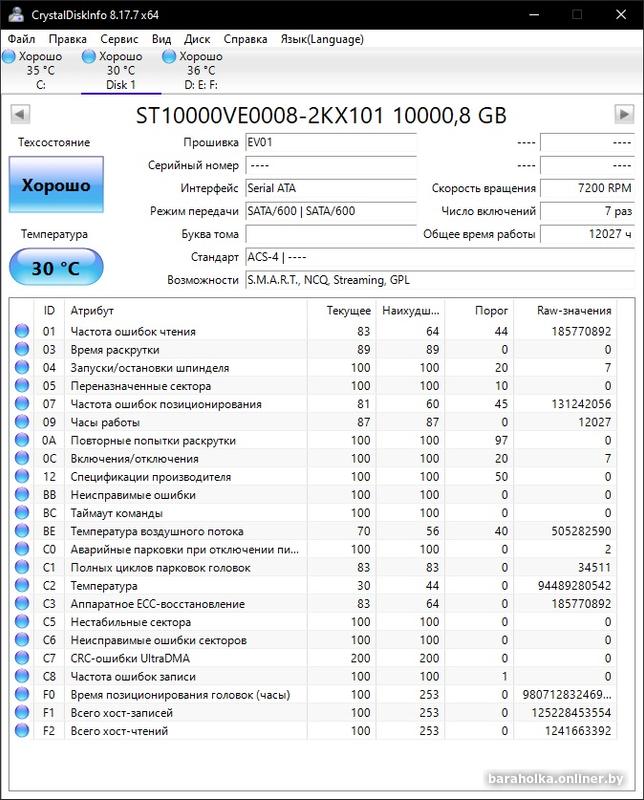Click the Текущее column header
The image size is (644, 800).
click(341, 311)
